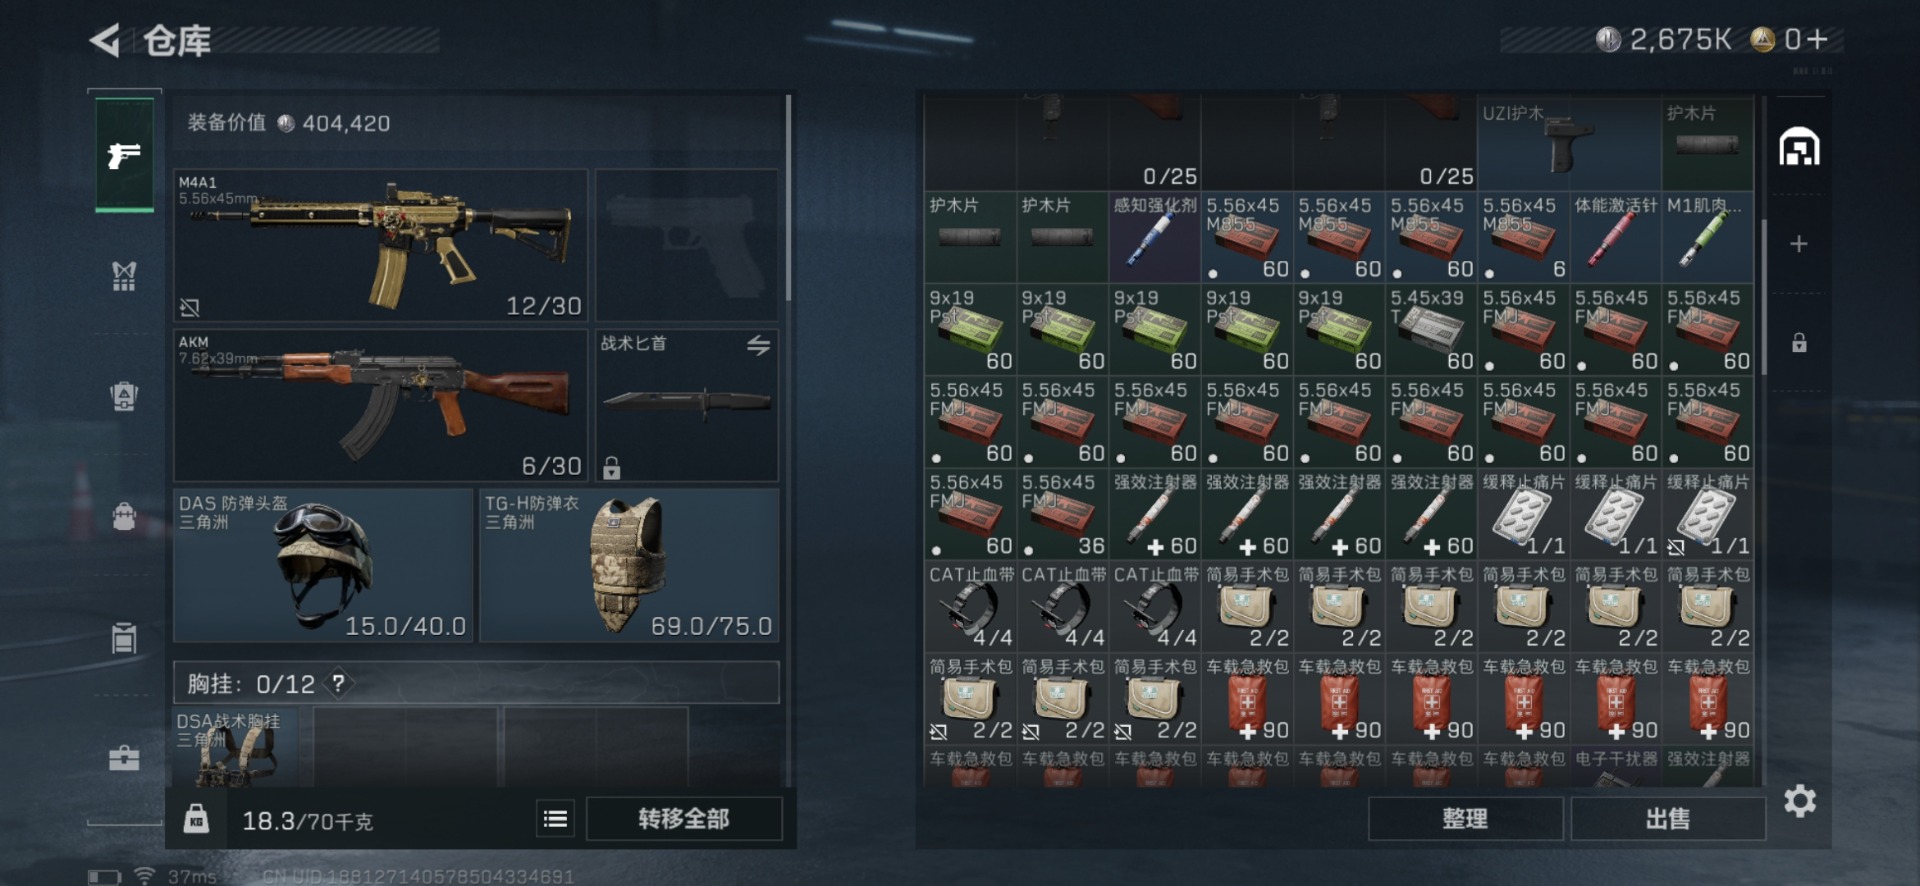Open the vest category in sidebar
Image resolution: width=1920 pixels, height=886 pixels.
pos(124,275)
